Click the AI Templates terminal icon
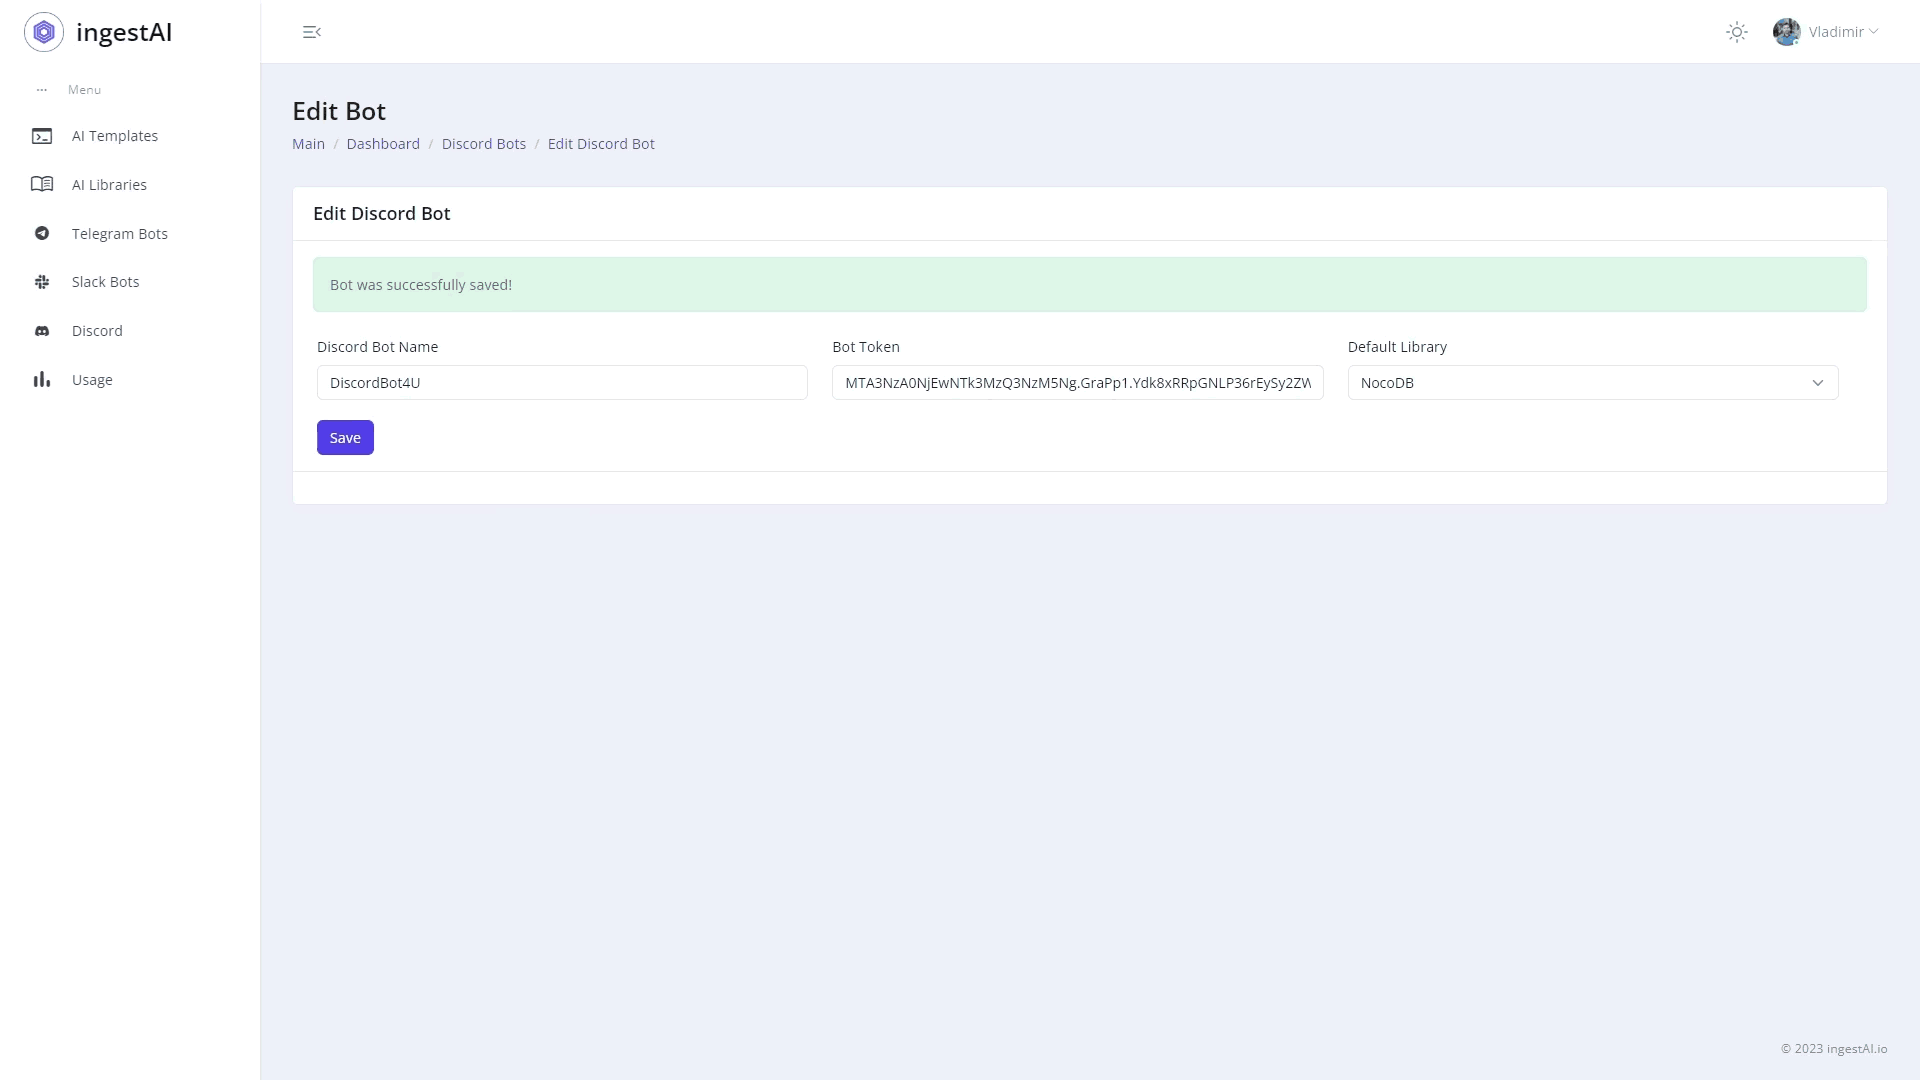The image size is (1920, 1080). 42,136
